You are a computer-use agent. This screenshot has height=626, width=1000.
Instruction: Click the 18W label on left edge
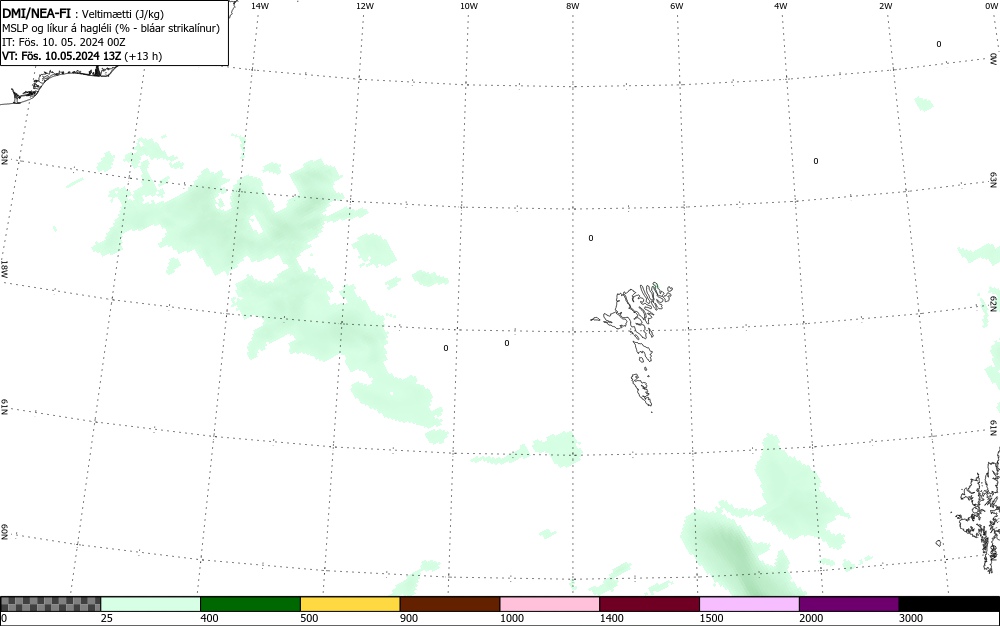(4, 268)
